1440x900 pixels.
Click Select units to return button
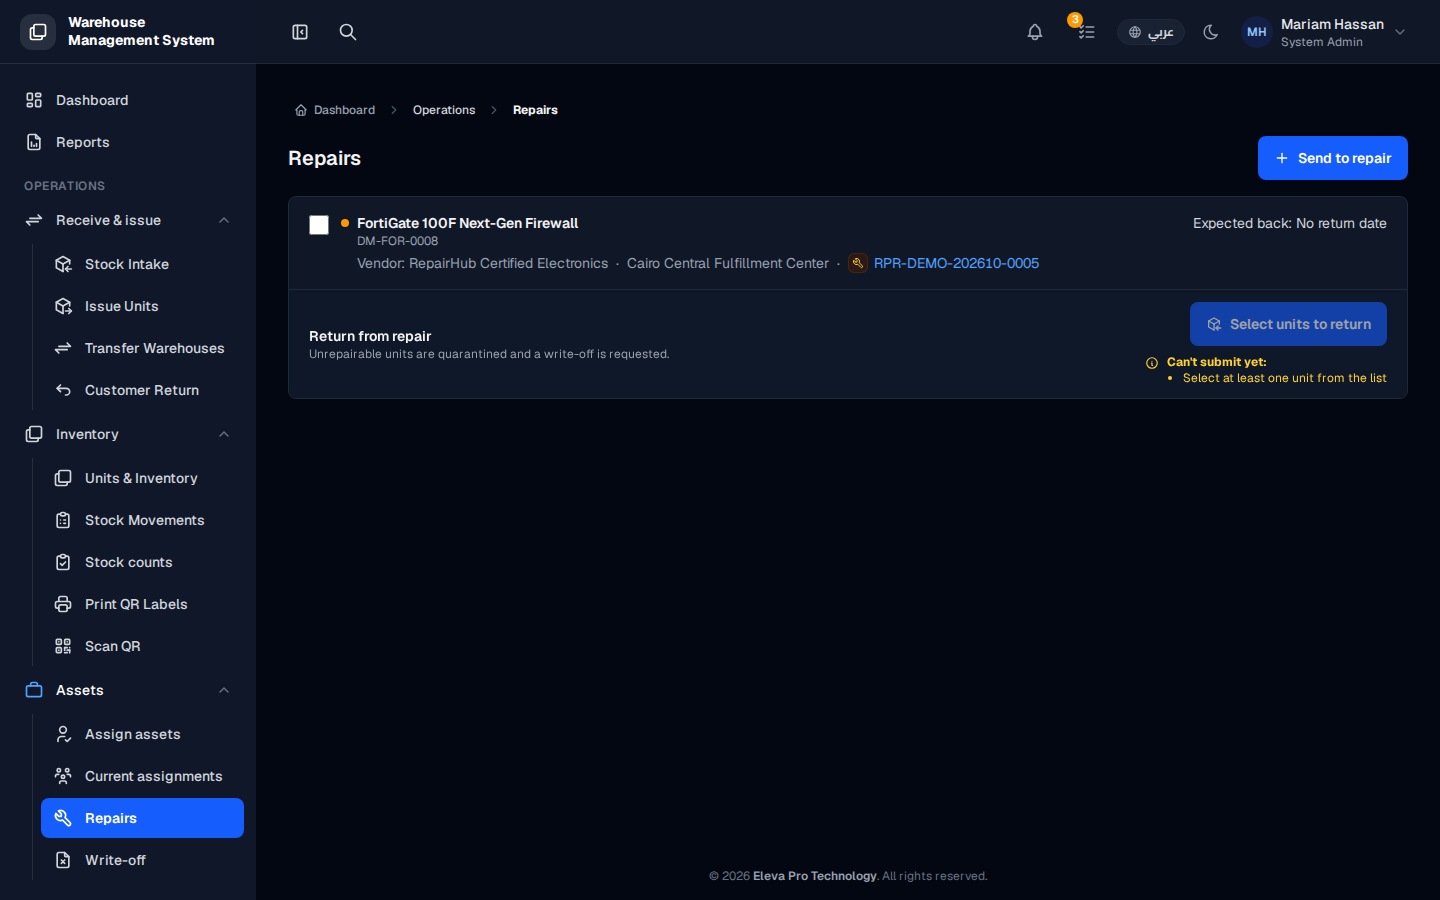[x=1288, y=324]
